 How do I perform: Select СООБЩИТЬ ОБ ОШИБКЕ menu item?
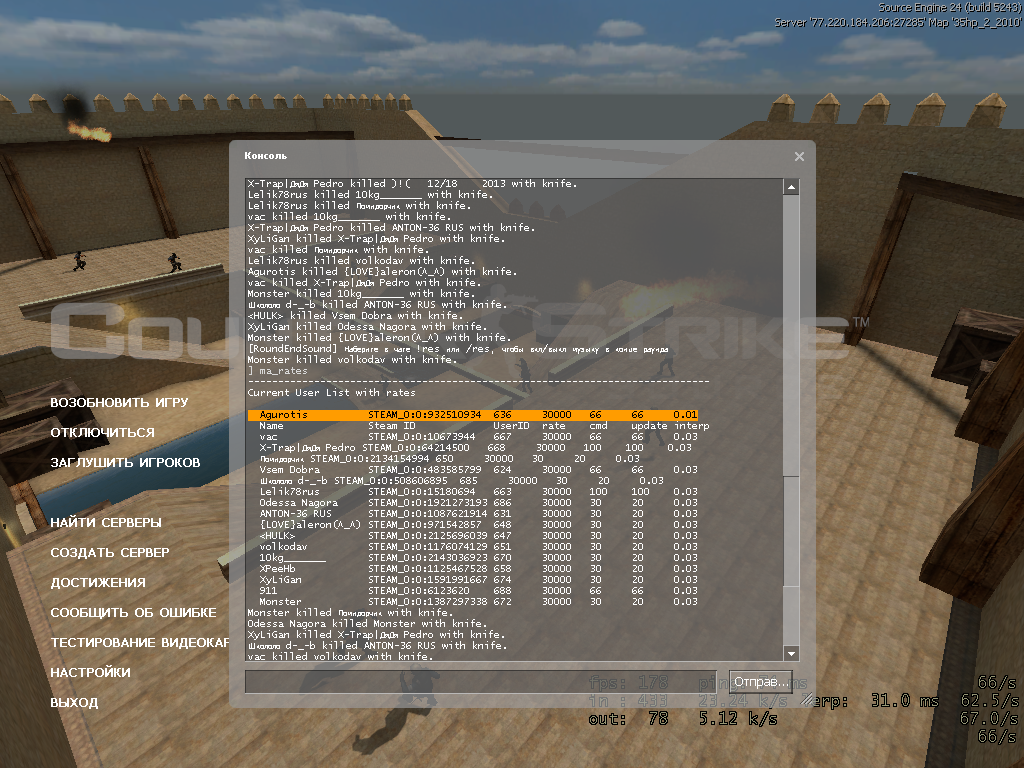(133, 613)
